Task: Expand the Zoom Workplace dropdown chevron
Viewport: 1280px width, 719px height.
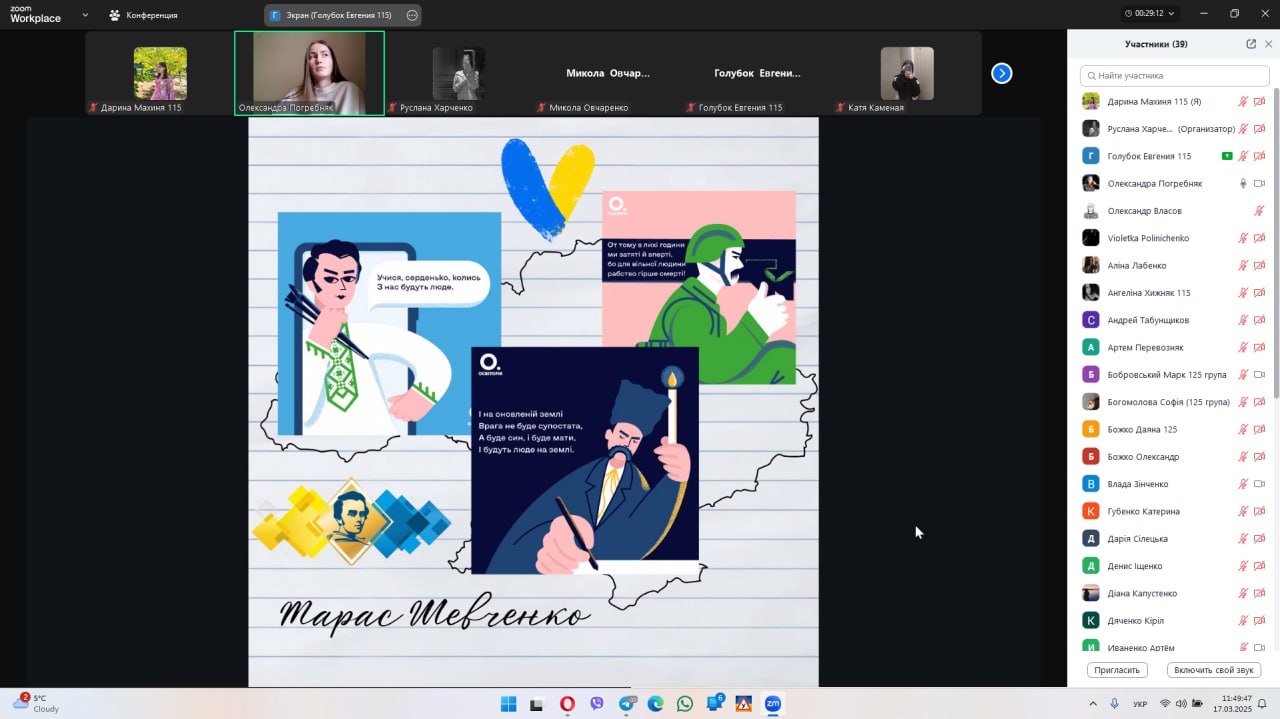Action: click(84, 15)
